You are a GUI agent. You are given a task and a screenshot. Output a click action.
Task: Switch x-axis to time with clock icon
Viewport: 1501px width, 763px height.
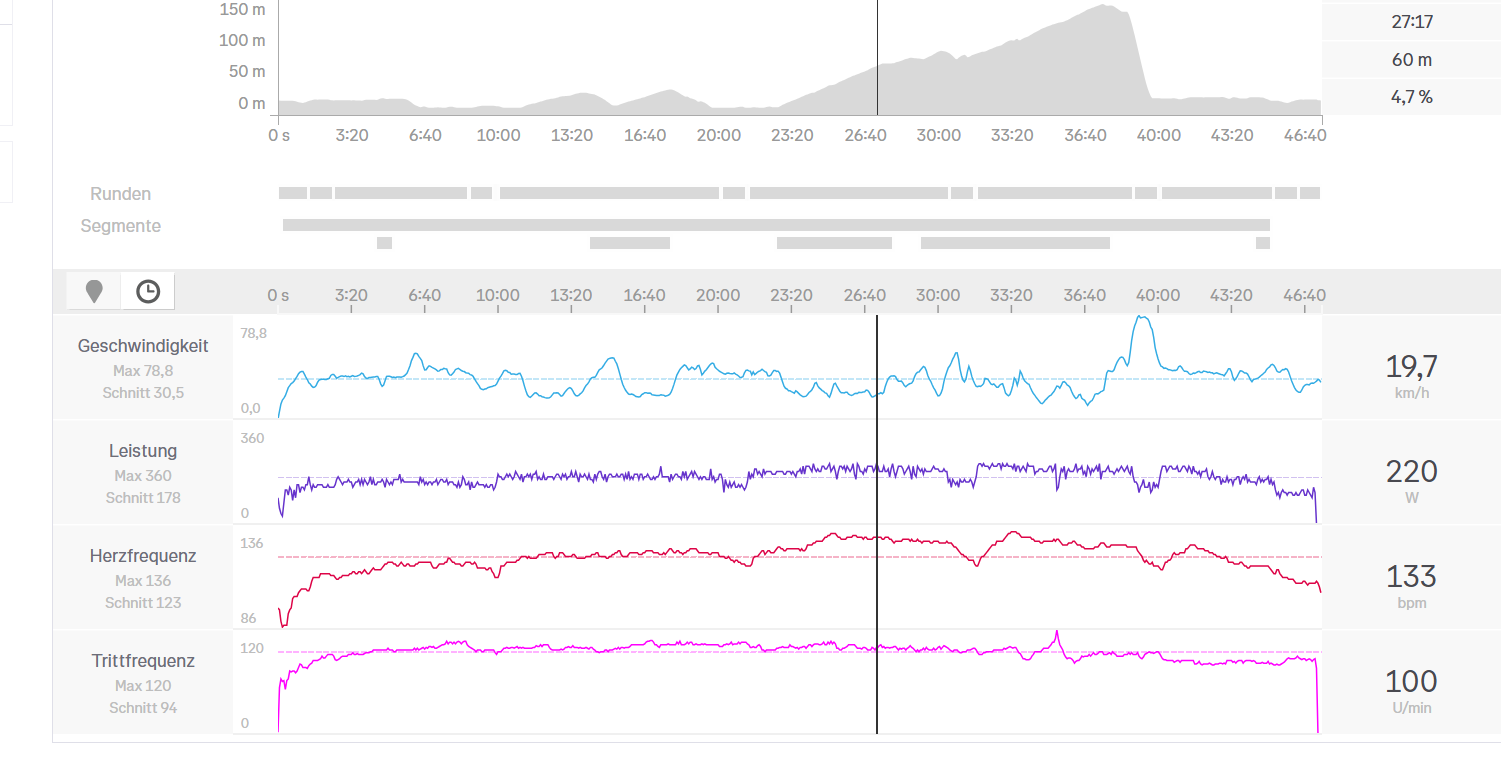coord(148,291)
